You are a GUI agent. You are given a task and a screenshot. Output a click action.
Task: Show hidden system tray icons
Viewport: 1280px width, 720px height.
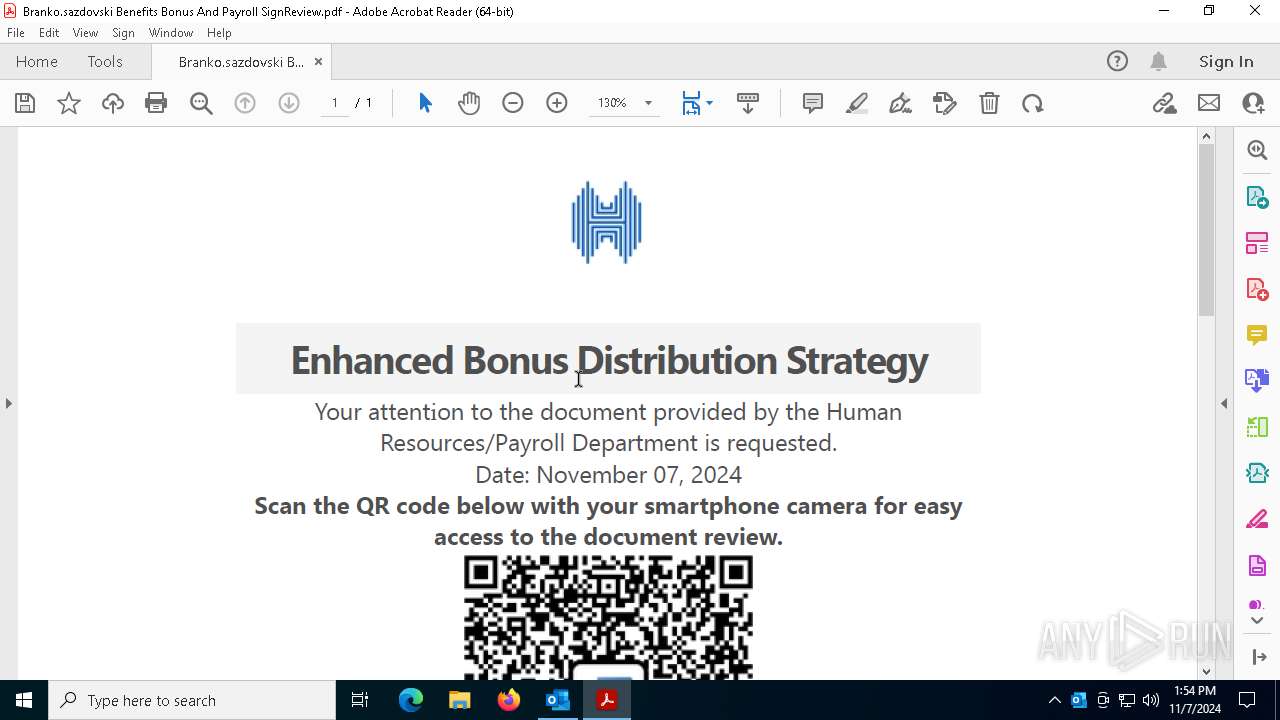tap(1054, 700)
